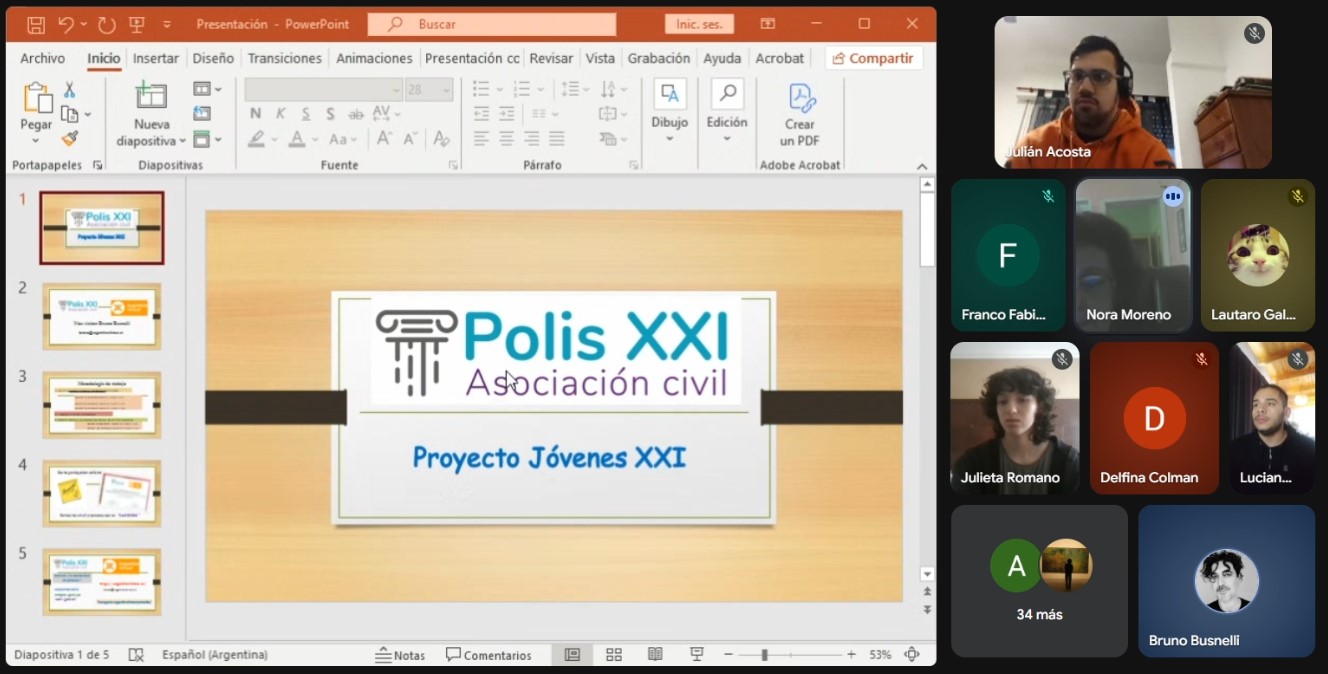Open the Edición magnifier group

tap(727, 110)
